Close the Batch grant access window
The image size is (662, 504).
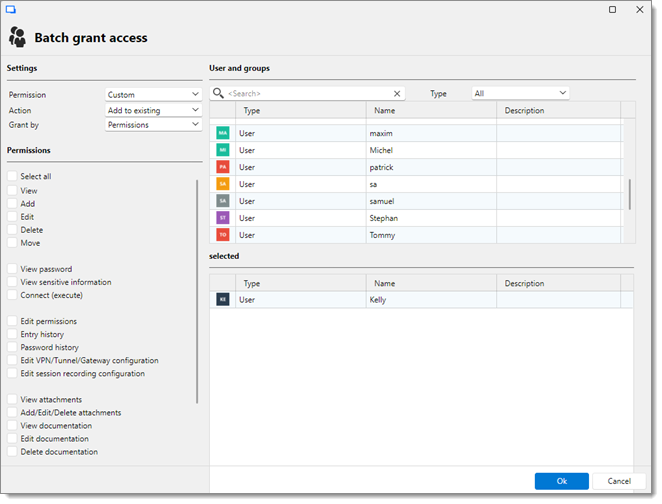(640, 9)
